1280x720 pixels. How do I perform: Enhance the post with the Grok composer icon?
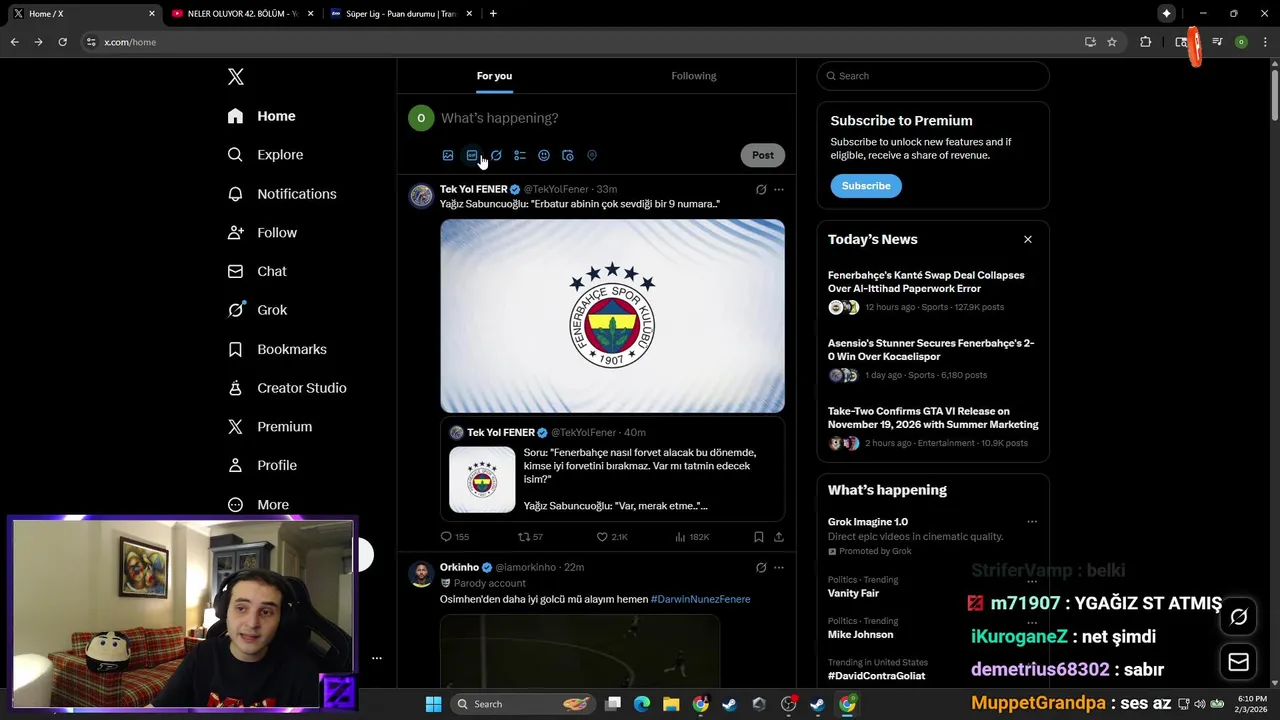pyautogui.click(x=496, y=155)
